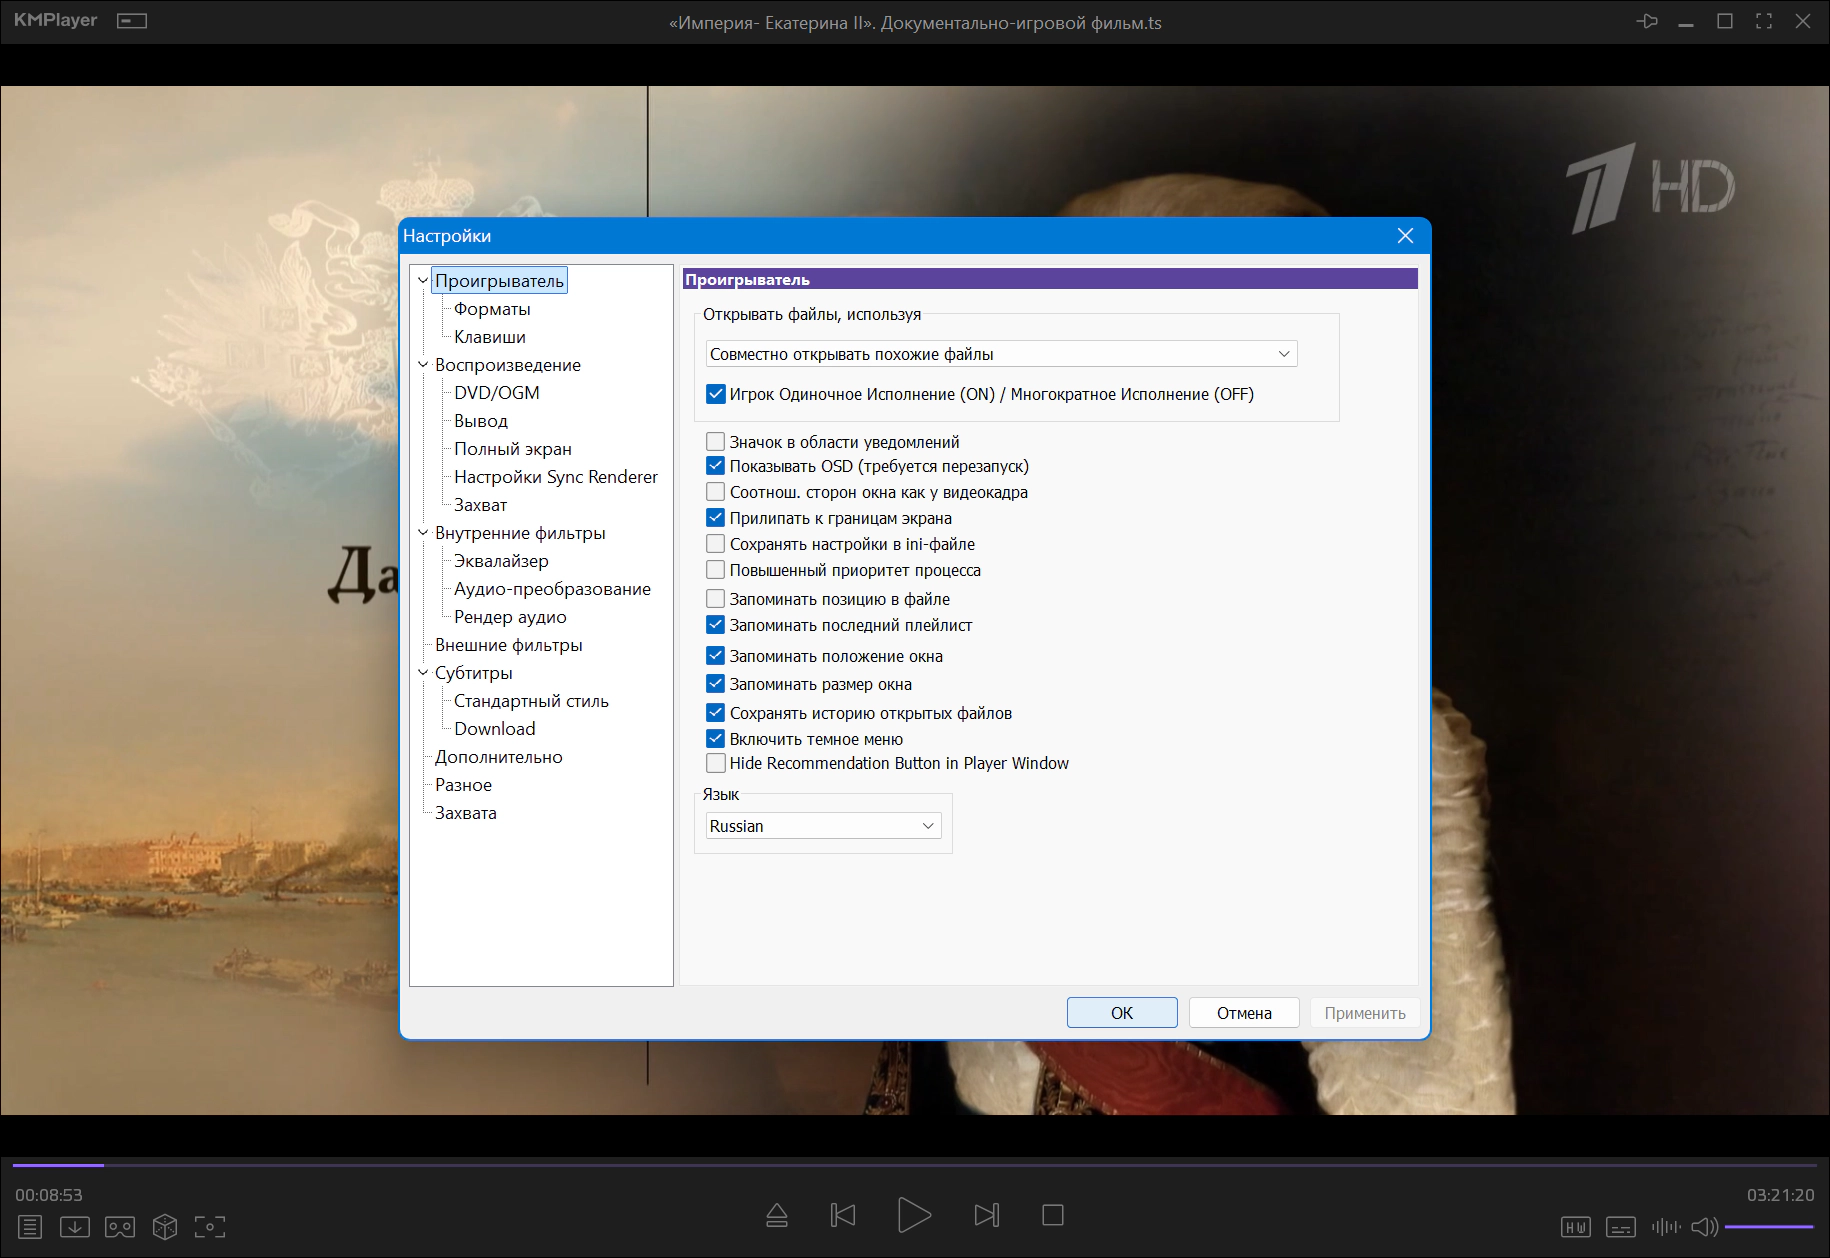Confirm settings with OK button
The width and height of the screenshot is (1830, 1258).
(1122, 1013)
